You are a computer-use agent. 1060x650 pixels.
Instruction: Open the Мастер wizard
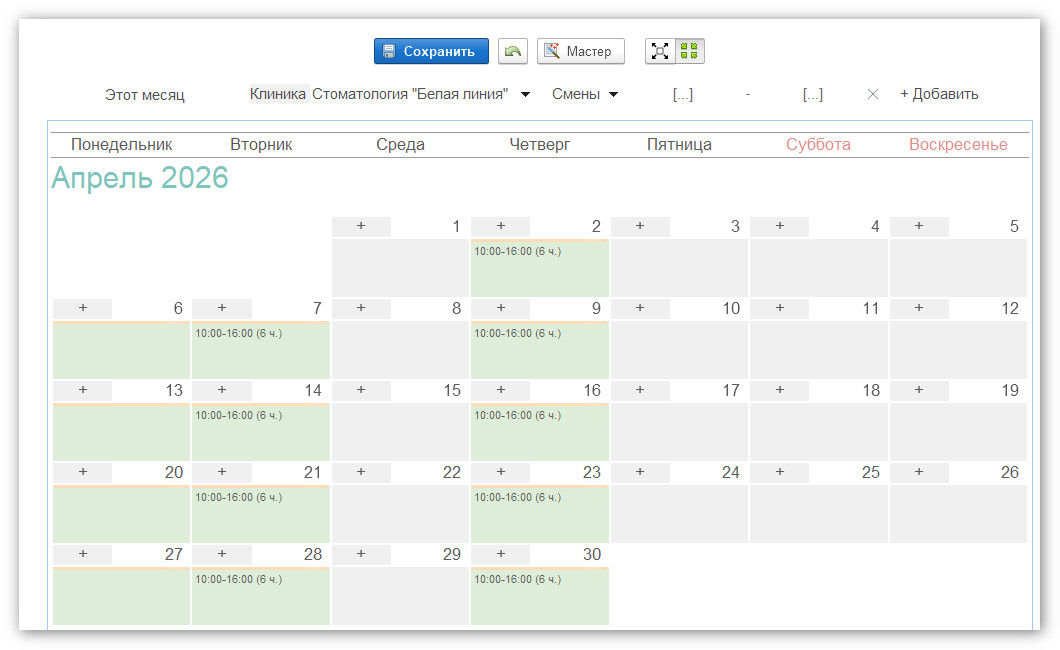pos(580,51)
